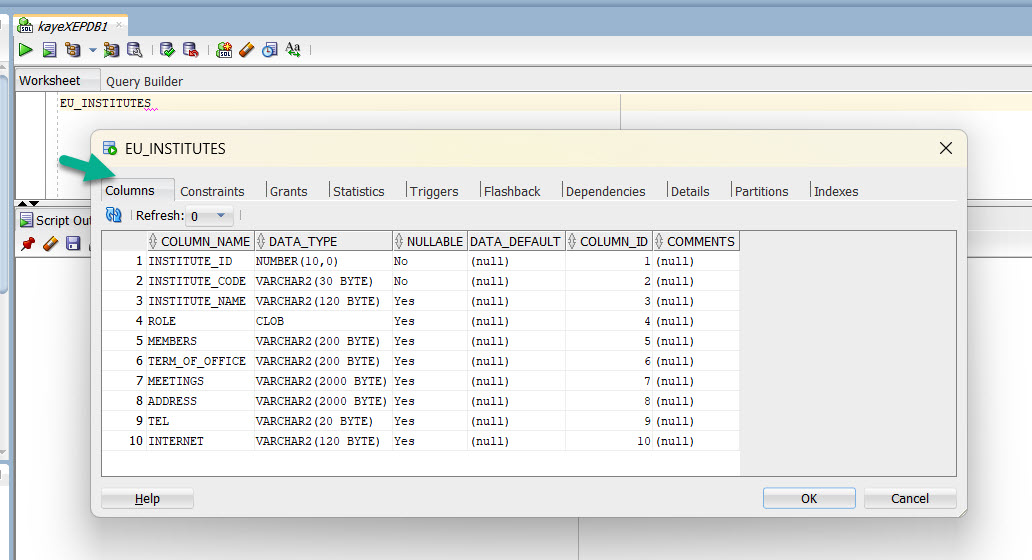This screenshot has width=1032, height=560.
Task: Open the Triggers tab
Action: [x=434, y=191]
